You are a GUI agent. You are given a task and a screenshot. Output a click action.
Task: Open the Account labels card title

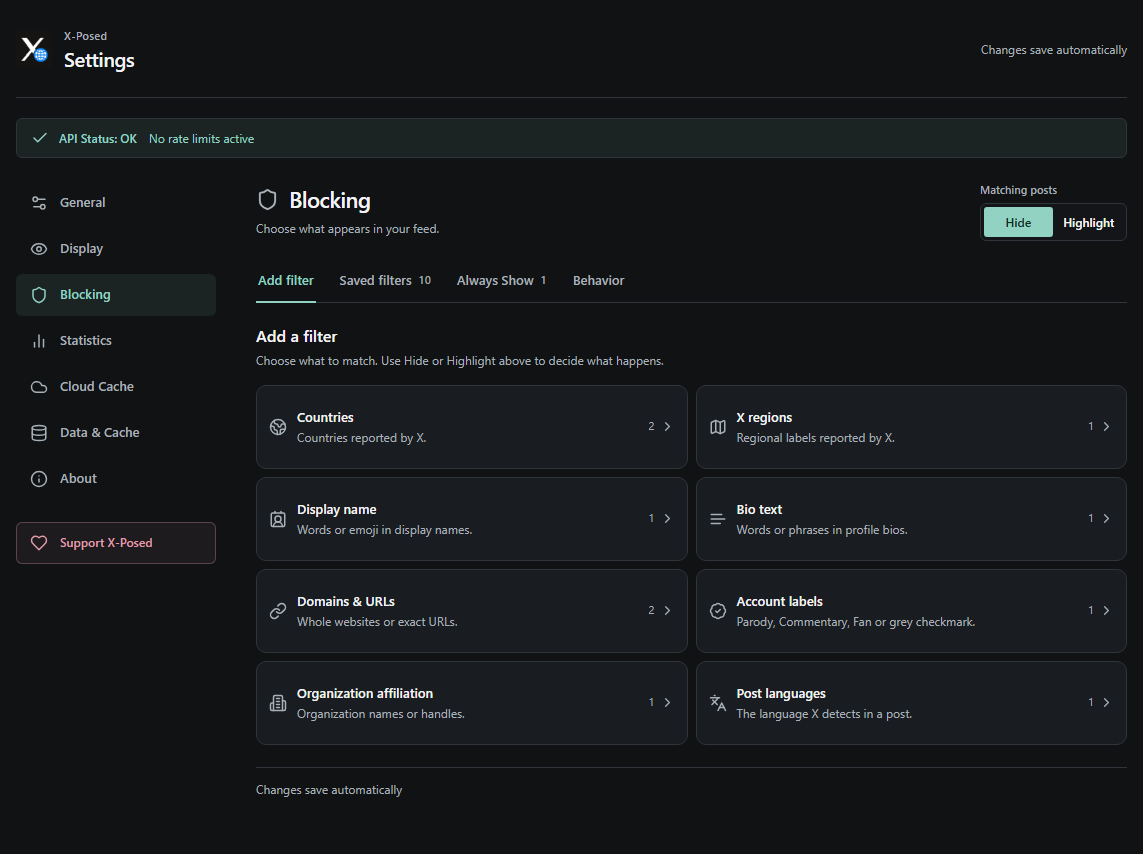(x=779, y=601)
